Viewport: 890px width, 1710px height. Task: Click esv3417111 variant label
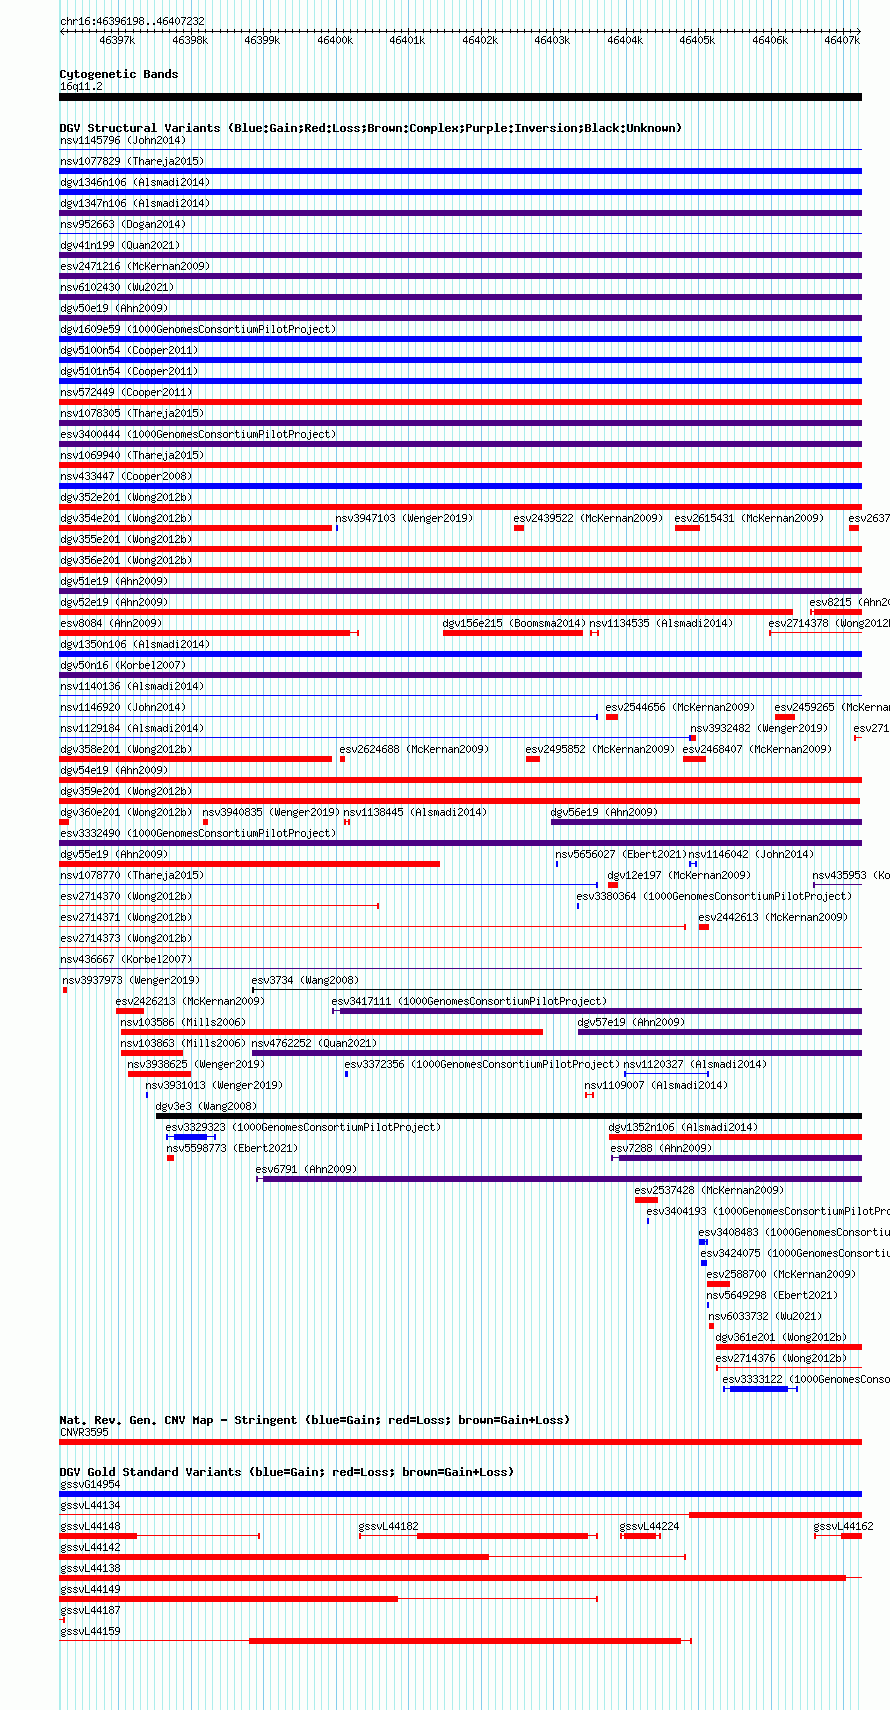click(469, 1001)
